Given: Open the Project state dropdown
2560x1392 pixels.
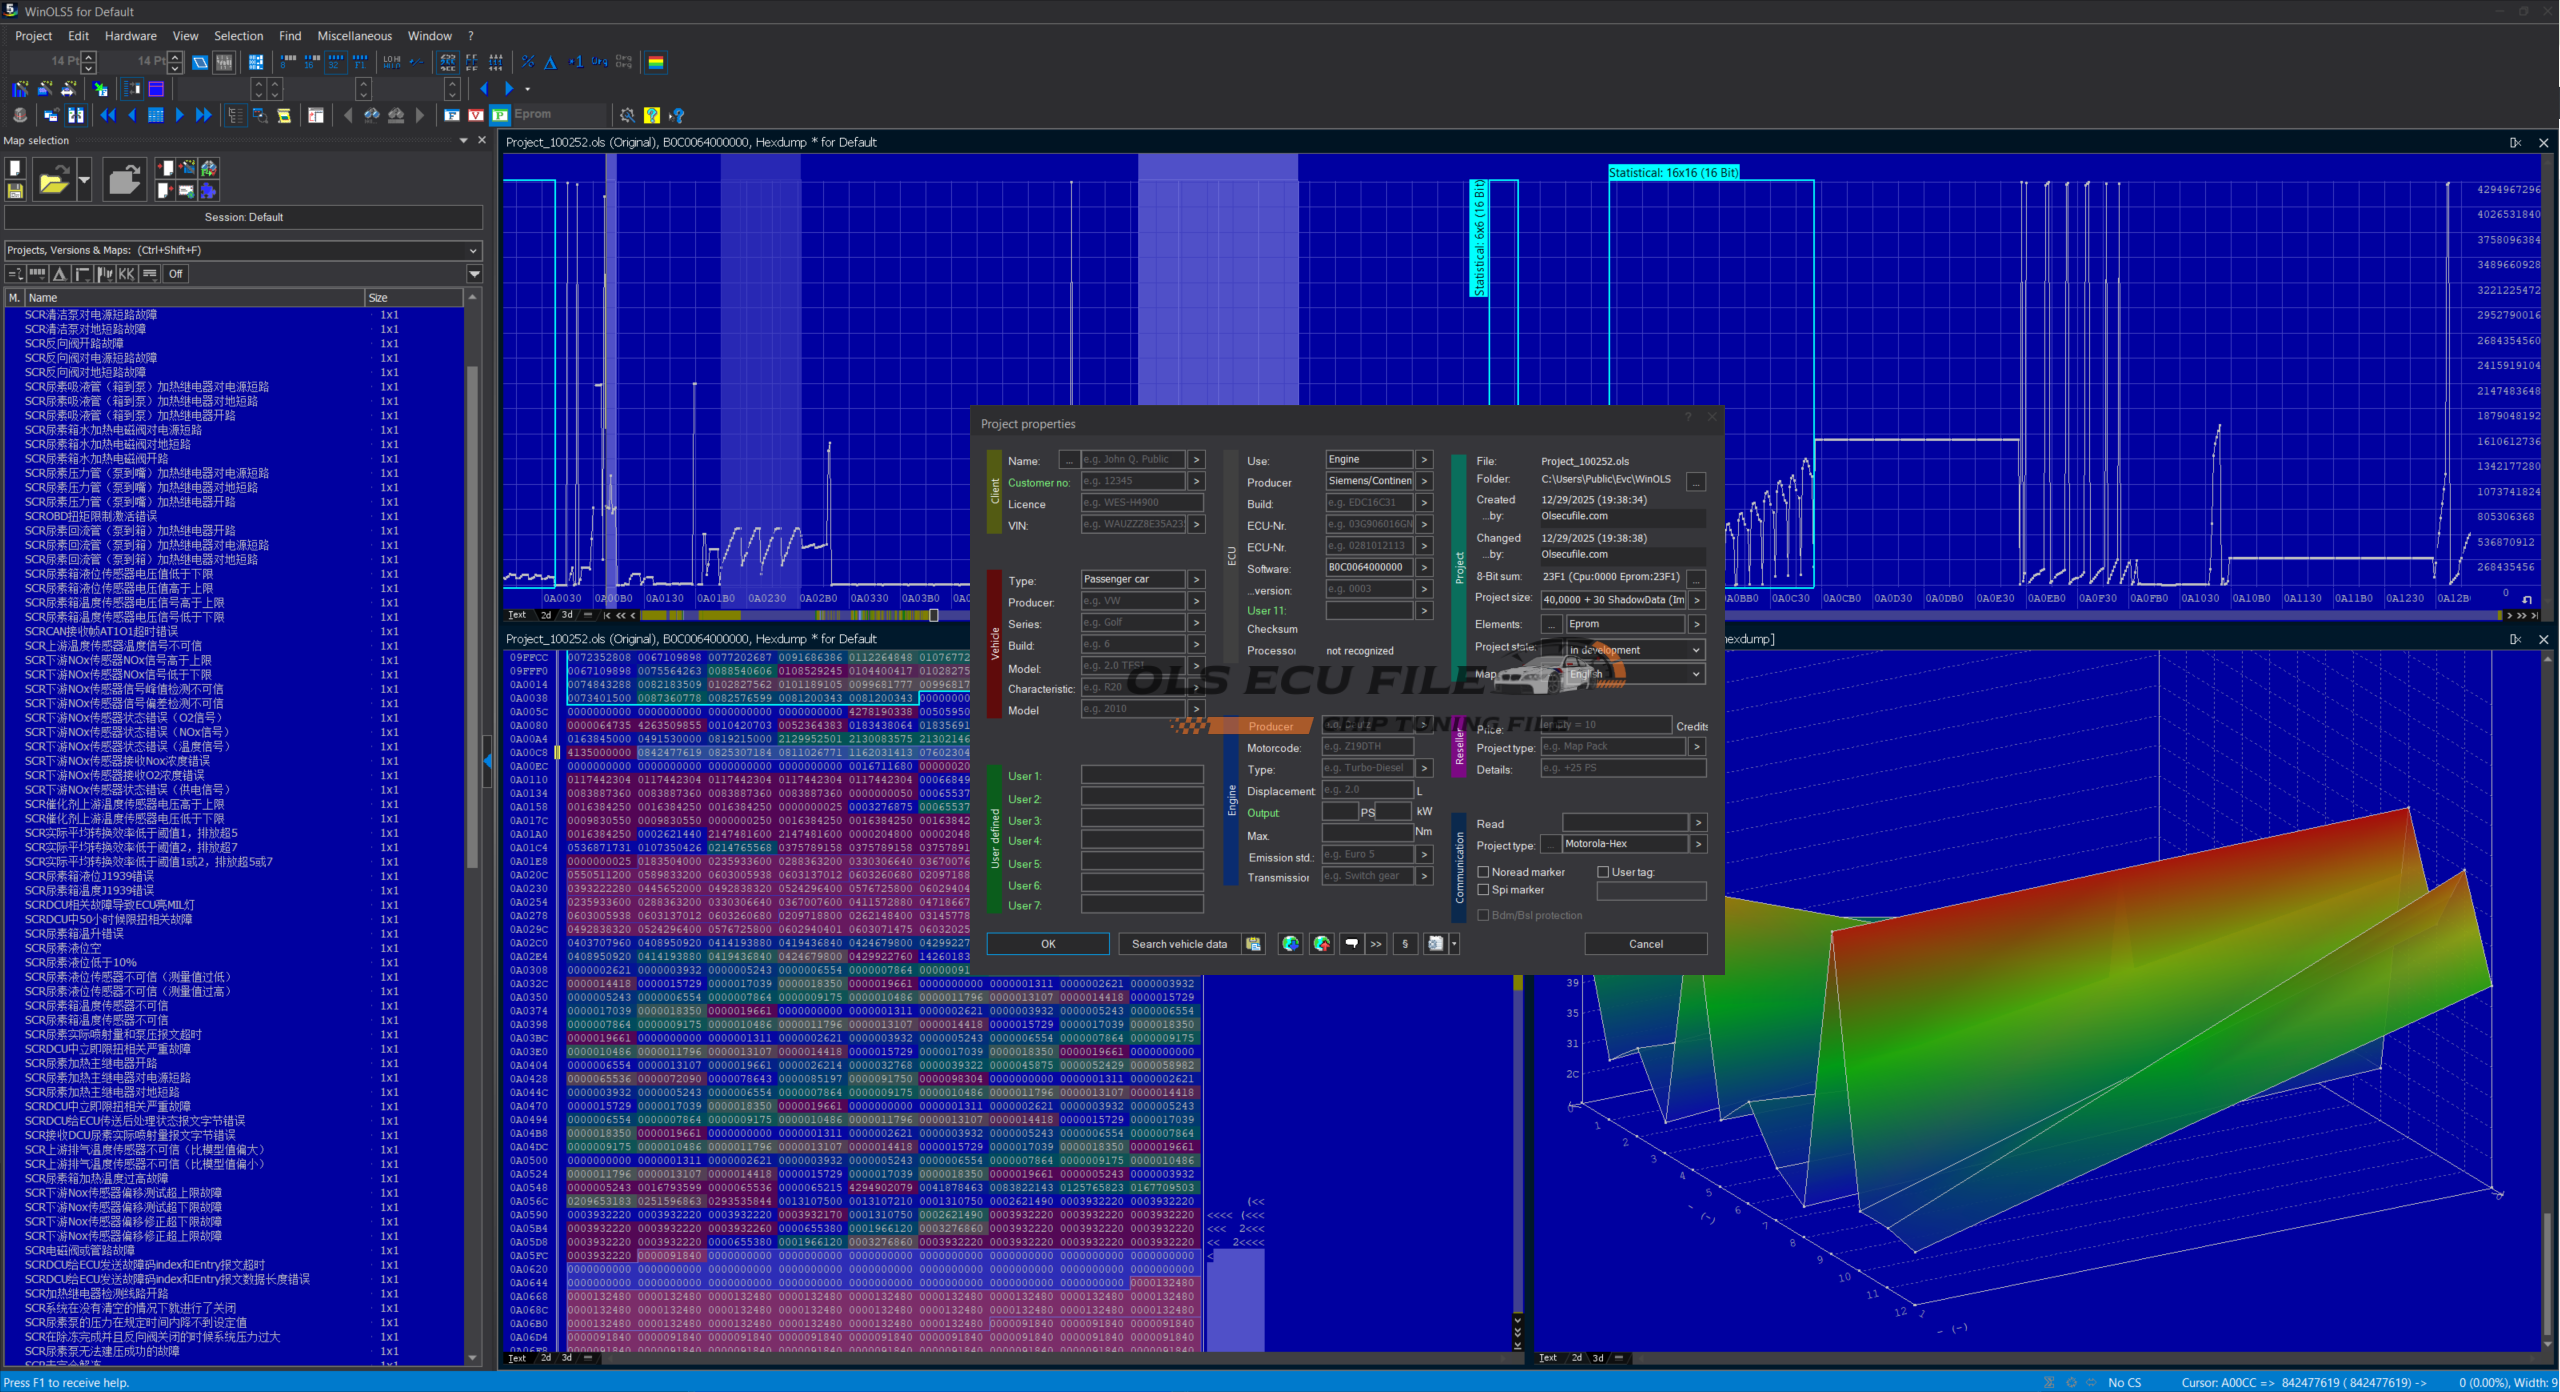Looking at the screenshot, I should (1695, 650).
